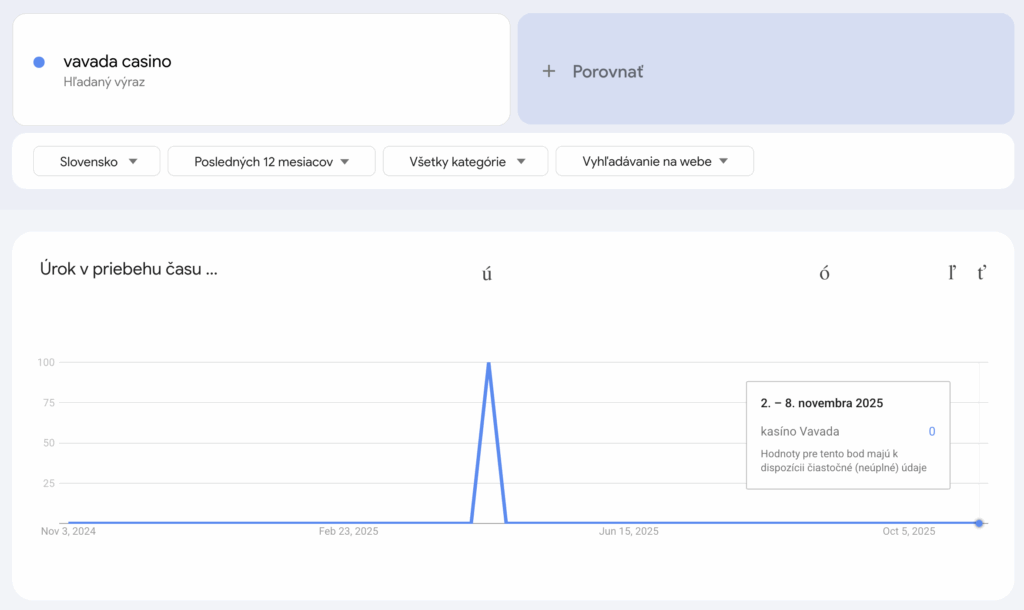Click the 'ó' glyph icon above chart
The height and width of the screenshot is (610, 1024).
824,273
